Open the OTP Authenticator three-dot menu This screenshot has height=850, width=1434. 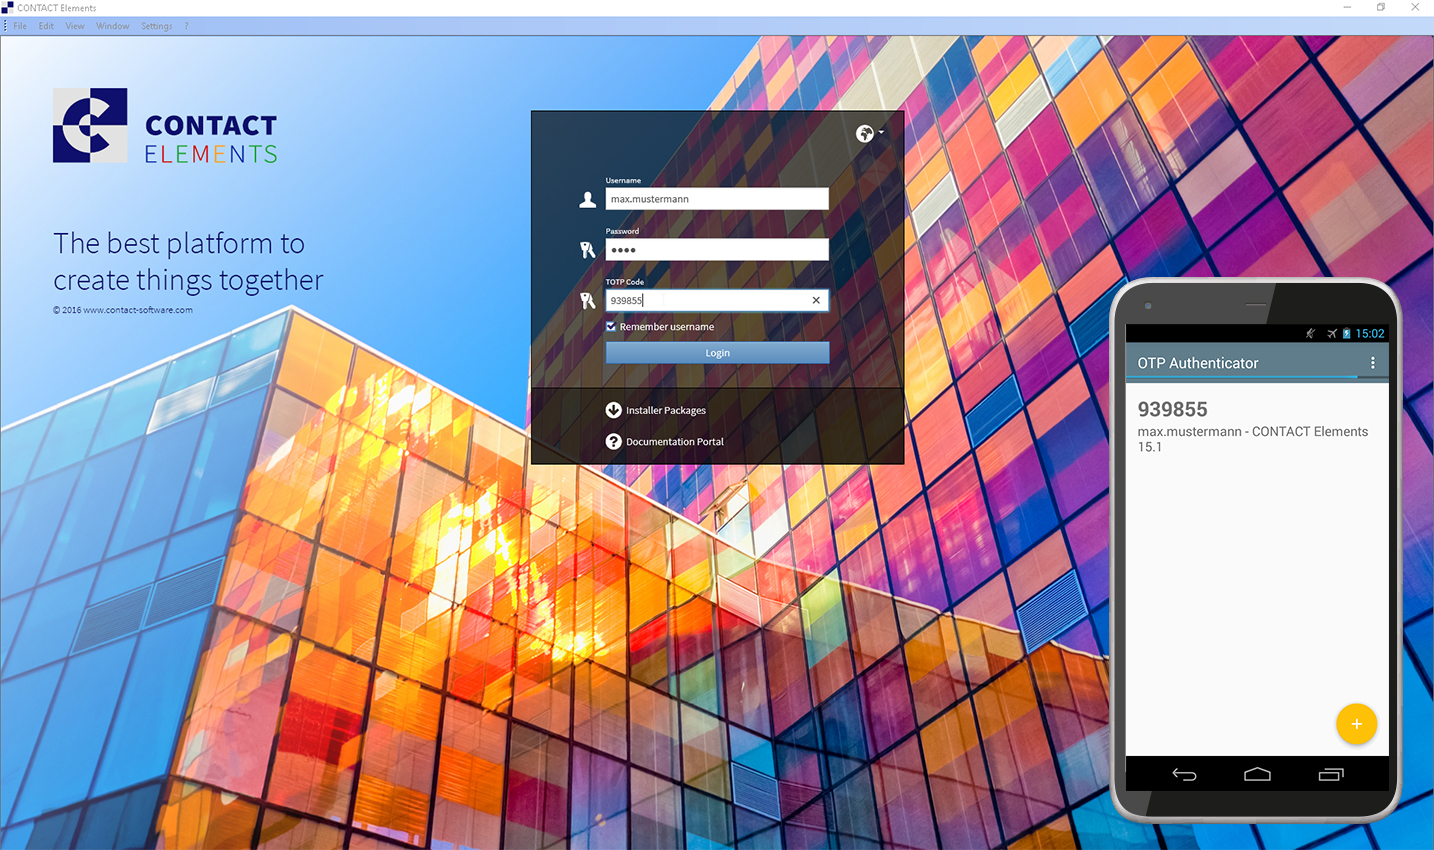click(1372, 363)
